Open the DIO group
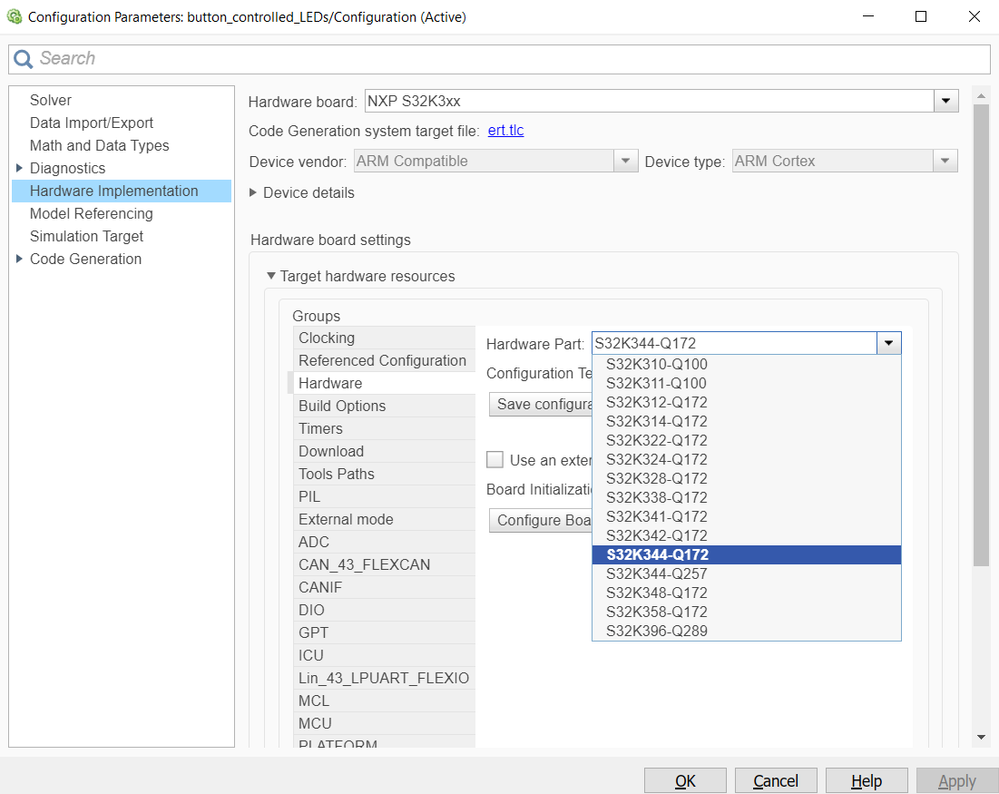 coord(384,610)
